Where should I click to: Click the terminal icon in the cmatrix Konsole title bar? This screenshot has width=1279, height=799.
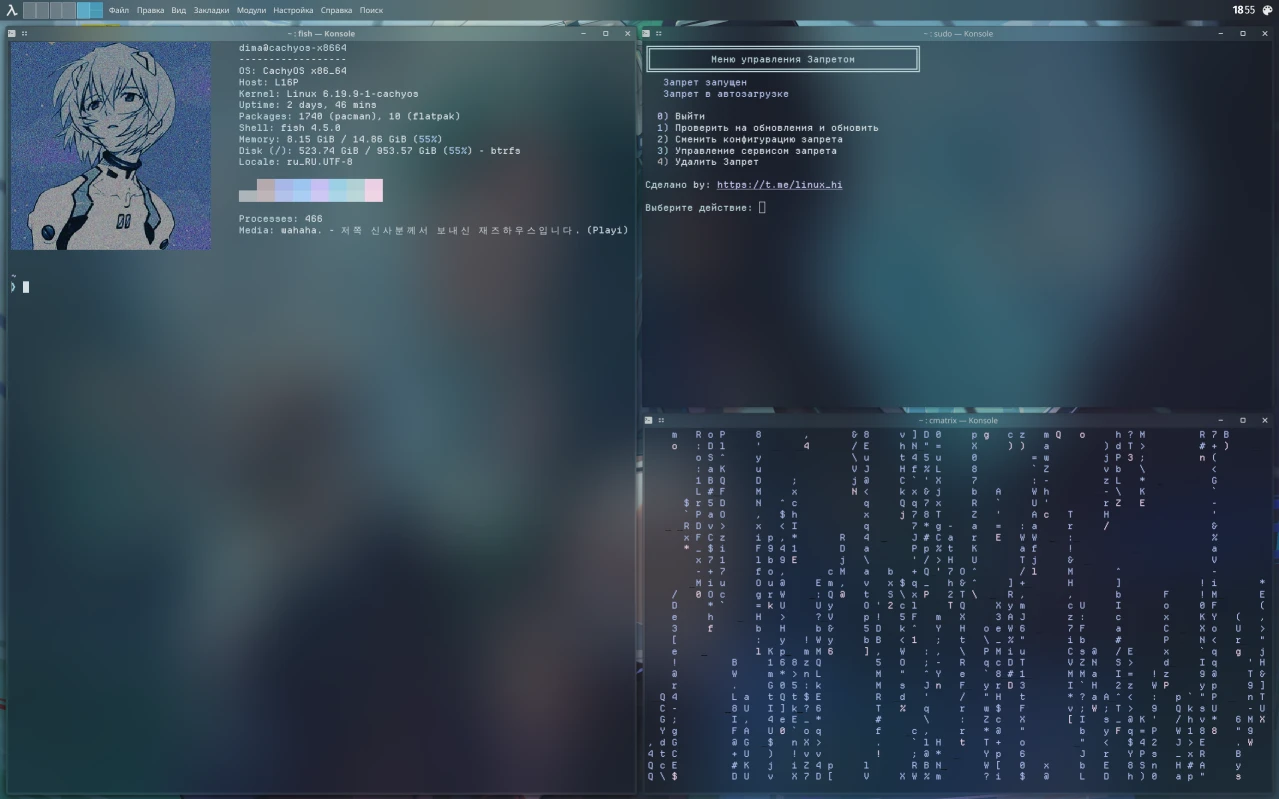pyautogui.click(x=649, y=420)
